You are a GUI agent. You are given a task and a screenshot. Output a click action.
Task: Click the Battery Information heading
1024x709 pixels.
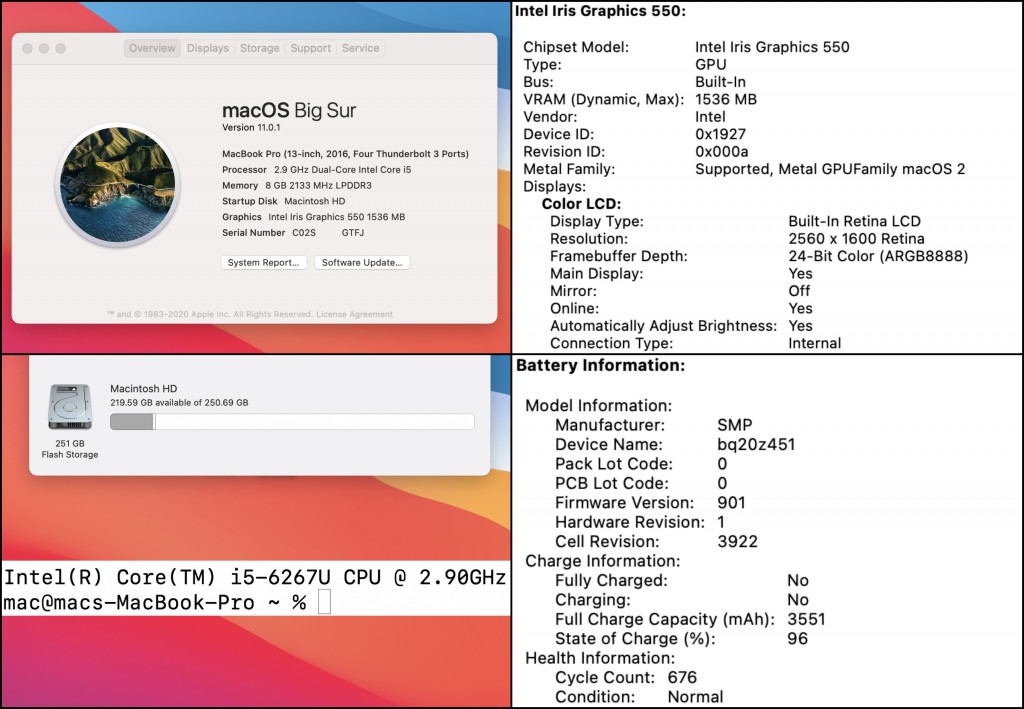[x=600, y=366]
